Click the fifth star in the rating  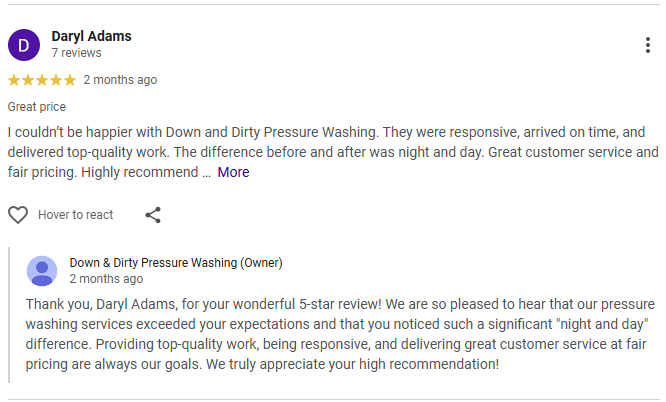pyautogui.click(x=70, y=80)
